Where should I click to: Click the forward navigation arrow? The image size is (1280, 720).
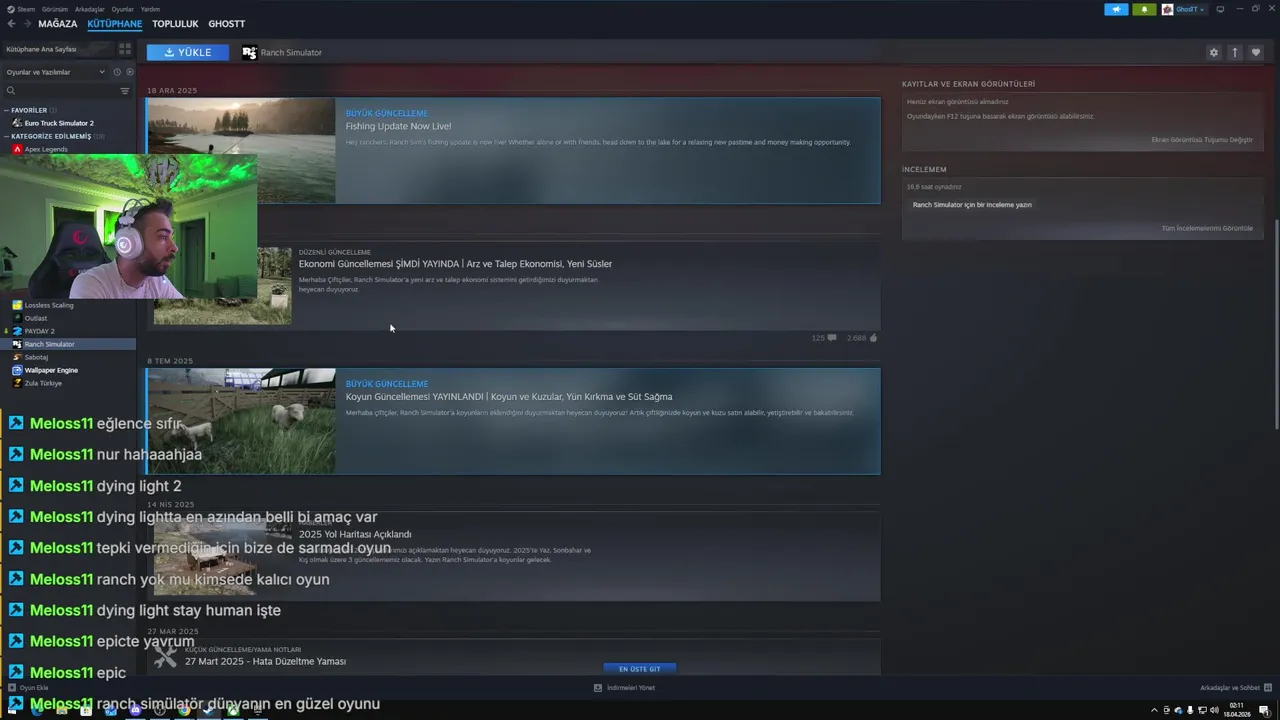[26, 24]
